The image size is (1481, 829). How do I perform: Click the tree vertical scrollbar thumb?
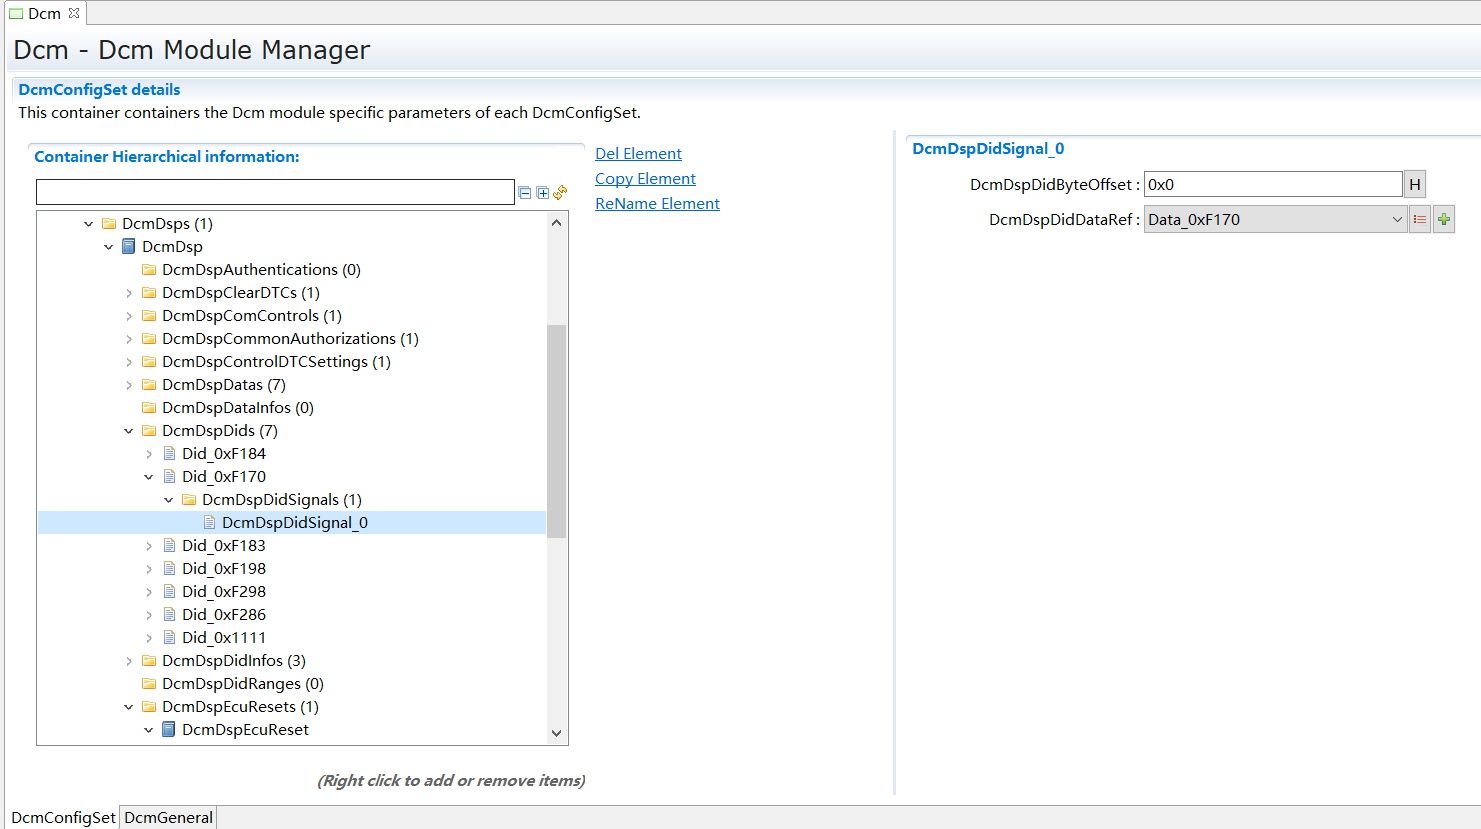click(556, 430)
